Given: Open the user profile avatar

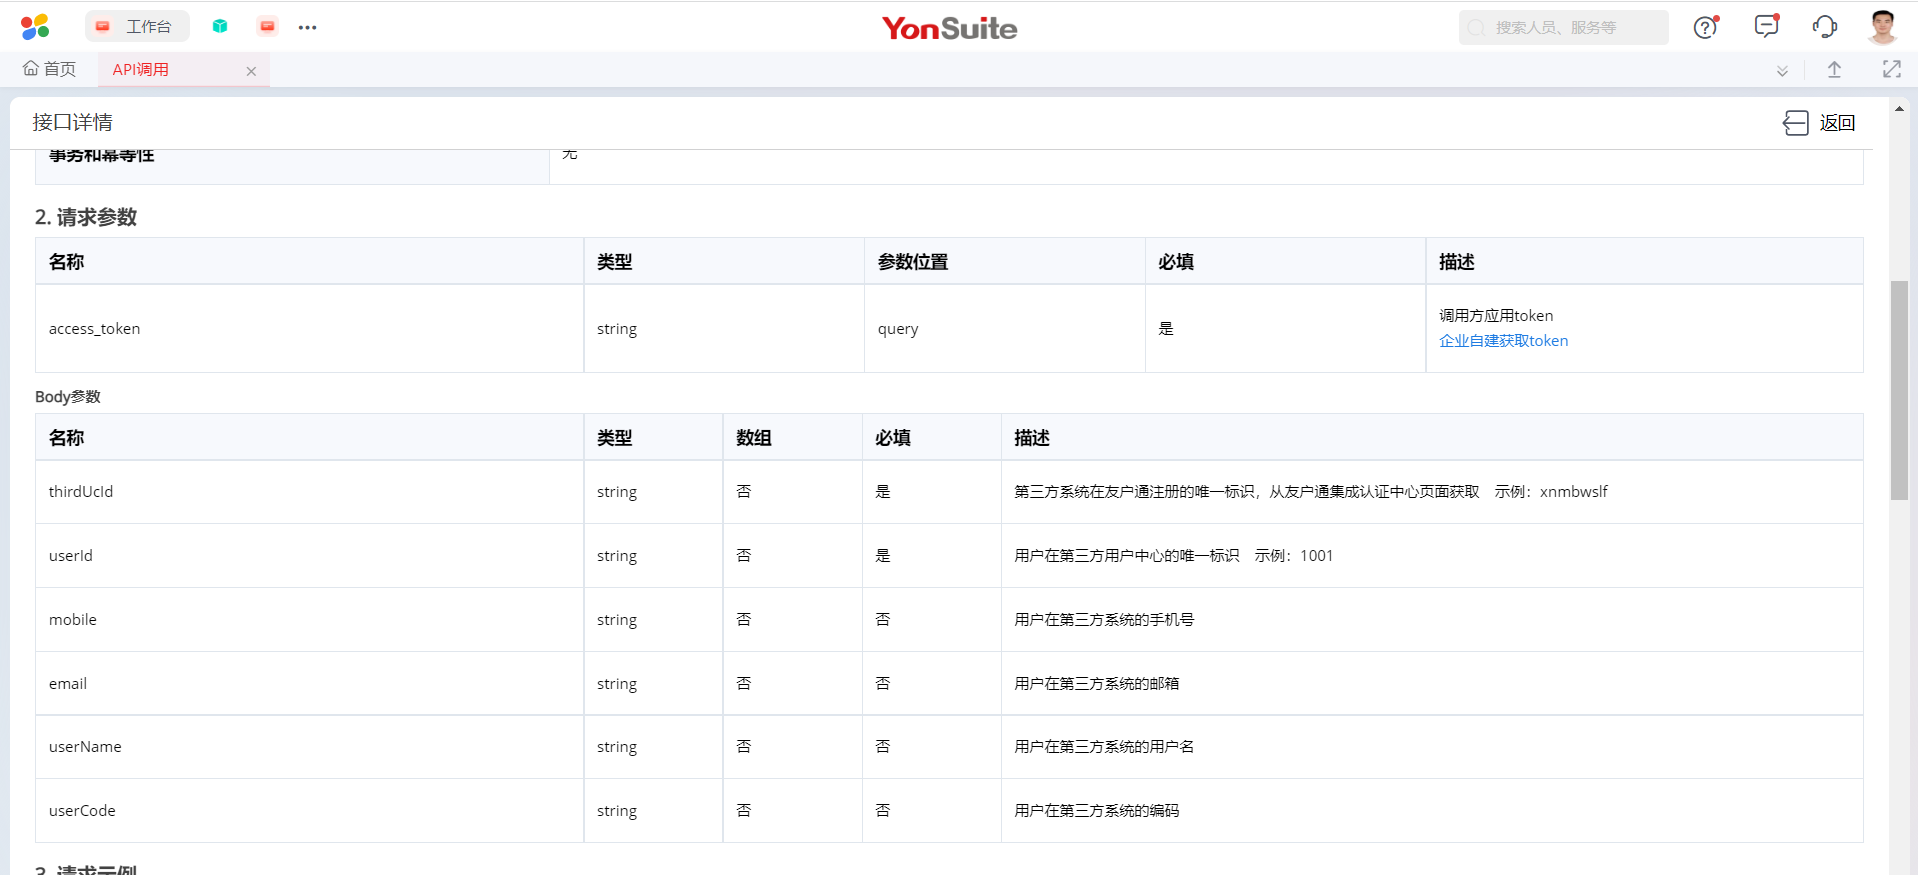Looking at the screenshot, I should click(1882, 27).
